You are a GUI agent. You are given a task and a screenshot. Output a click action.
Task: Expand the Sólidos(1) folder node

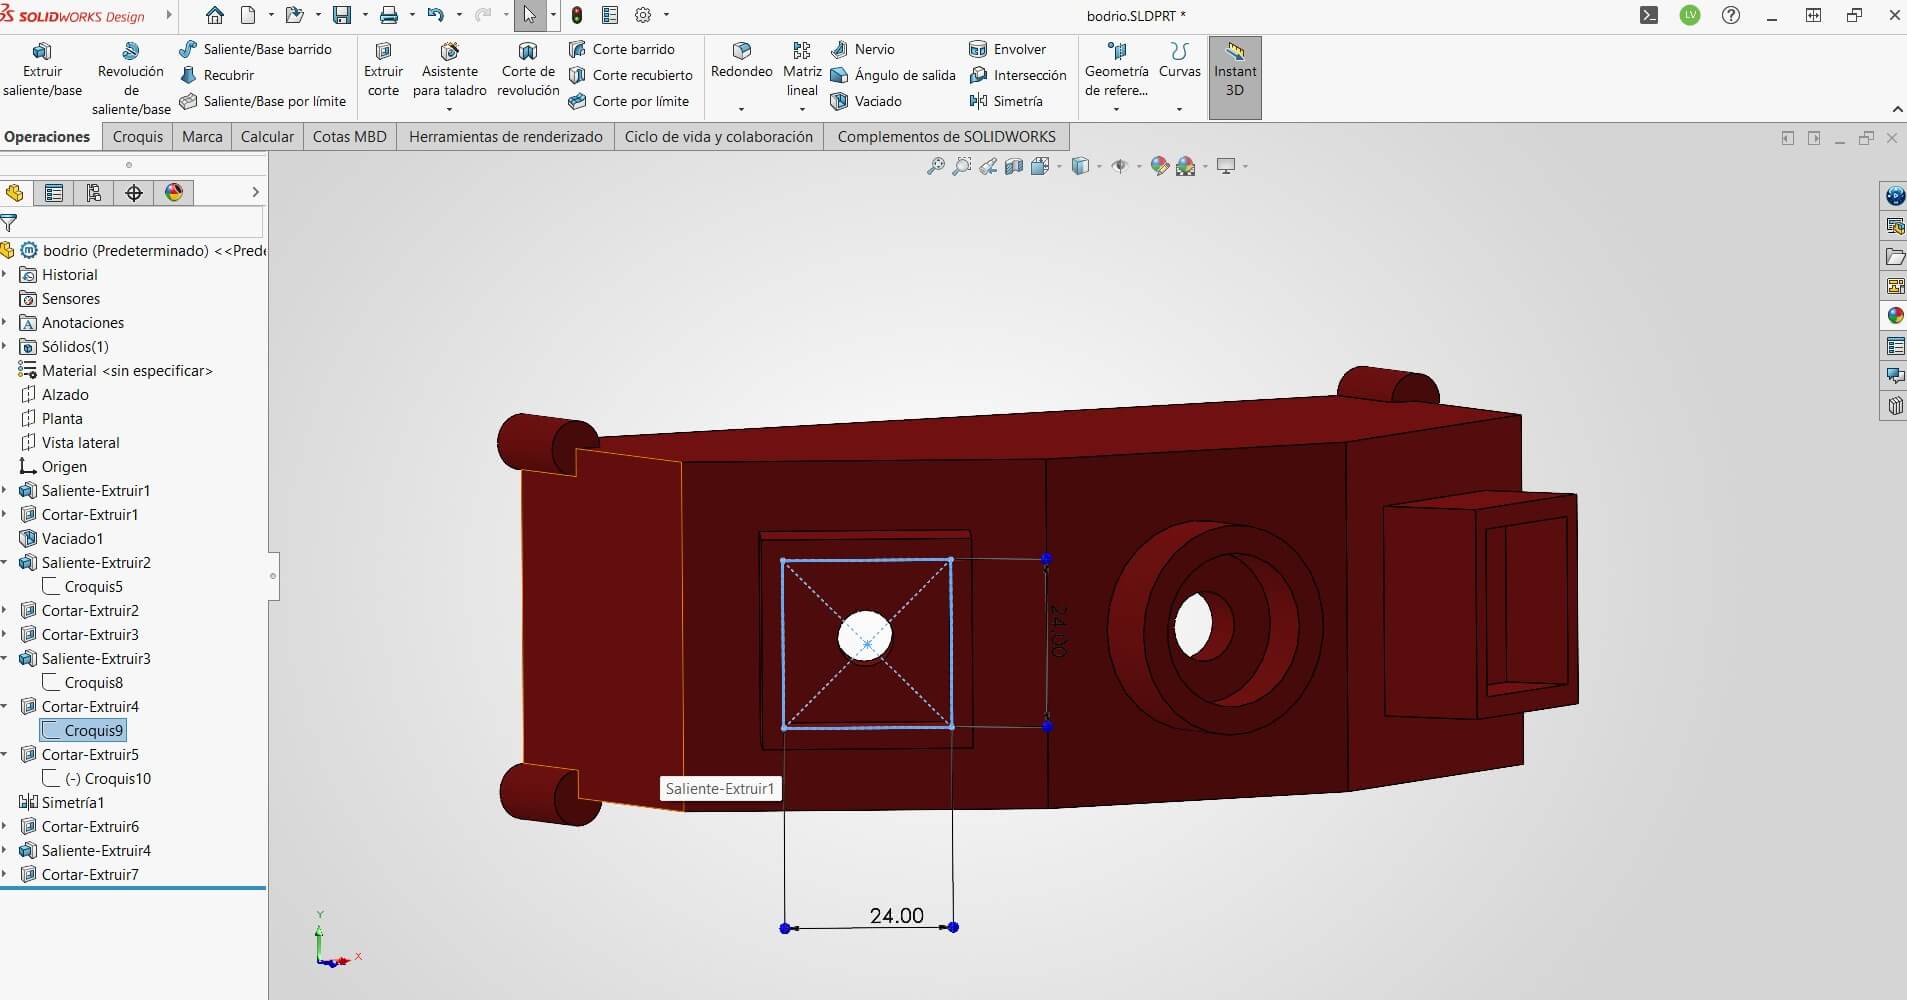[x=5, y=347]
